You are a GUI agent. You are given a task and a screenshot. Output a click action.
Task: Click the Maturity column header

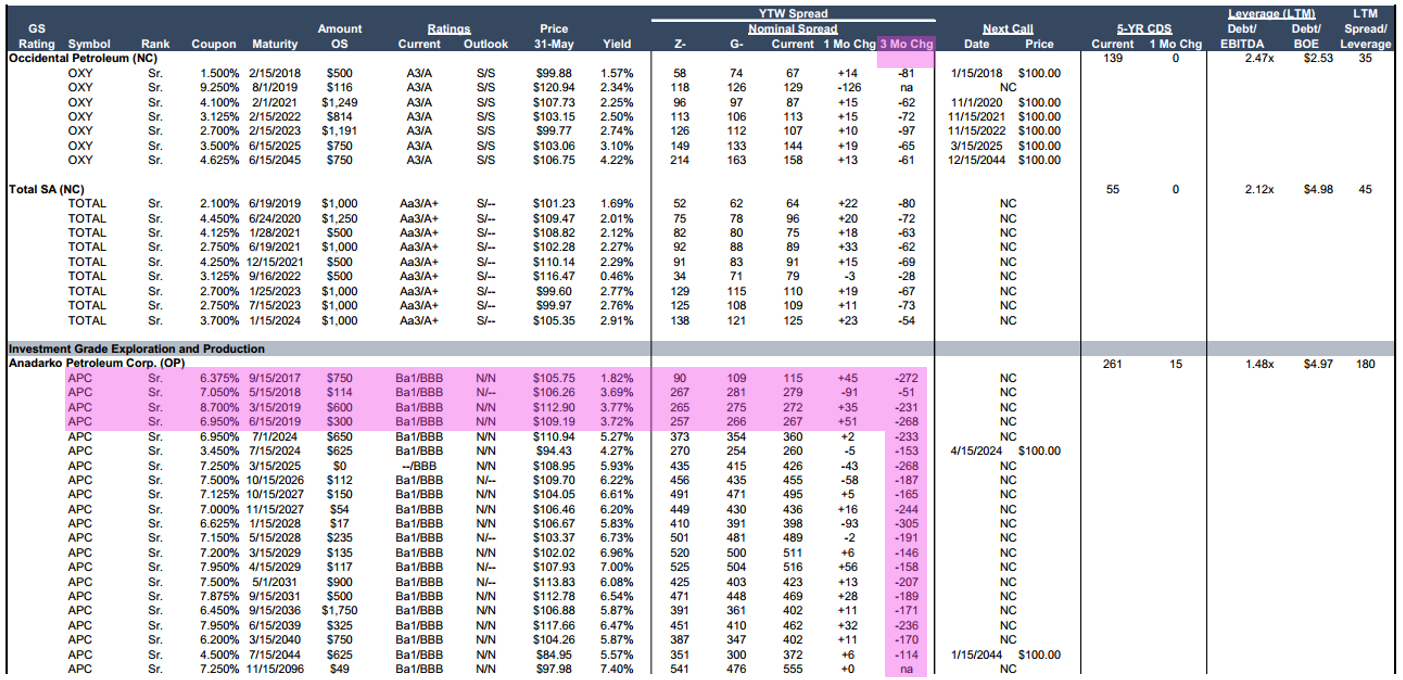point(275,45)
